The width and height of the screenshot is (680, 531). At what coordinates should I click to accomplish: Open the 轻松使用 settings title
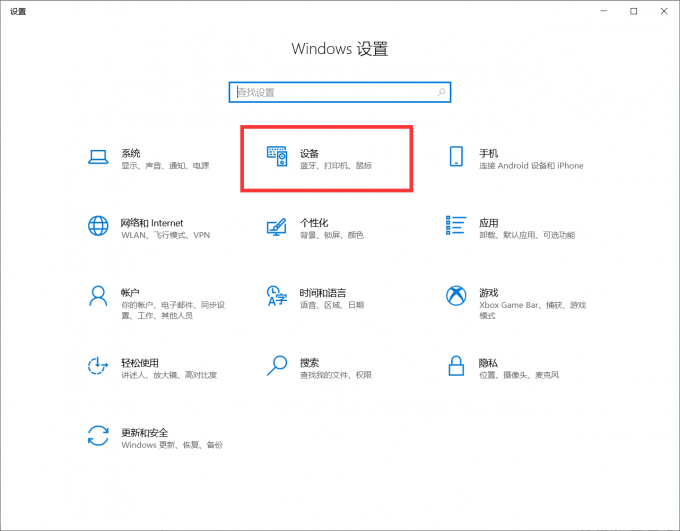click(140, 363)
